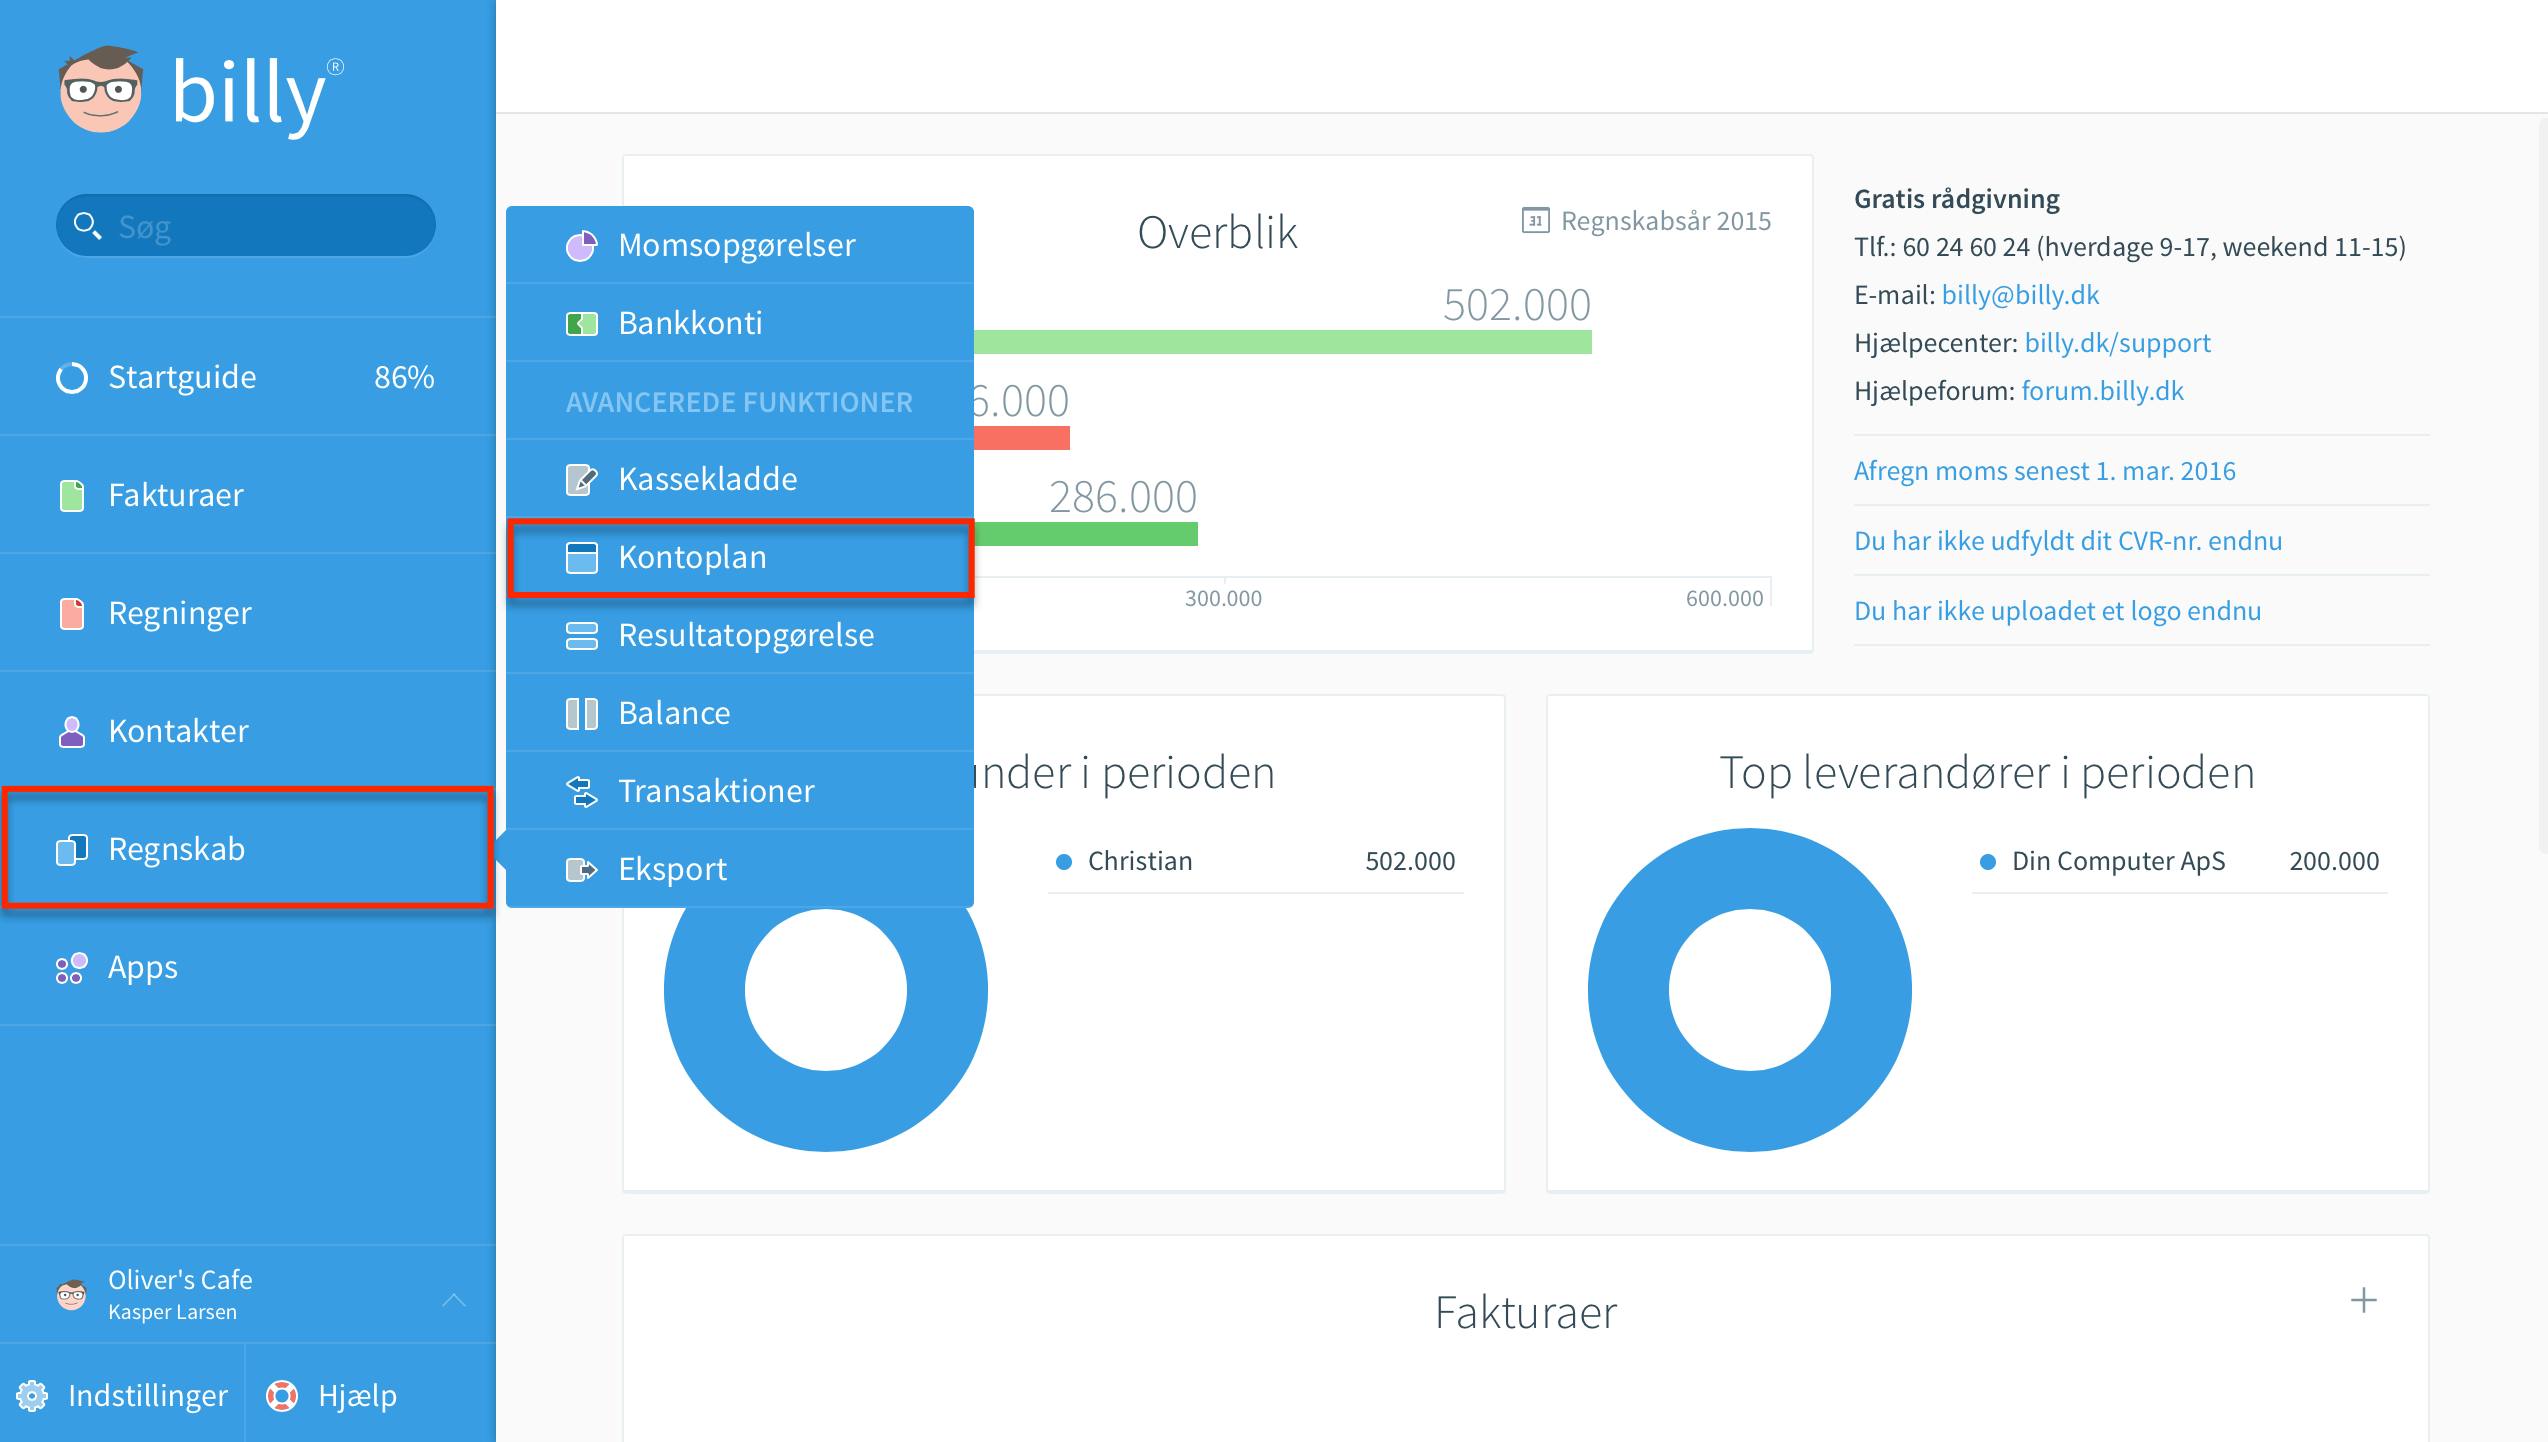Open the Regnskabsår 2015 period selector
2548x1442 pixels.
pyautogui.click(x=1646, y=220)
